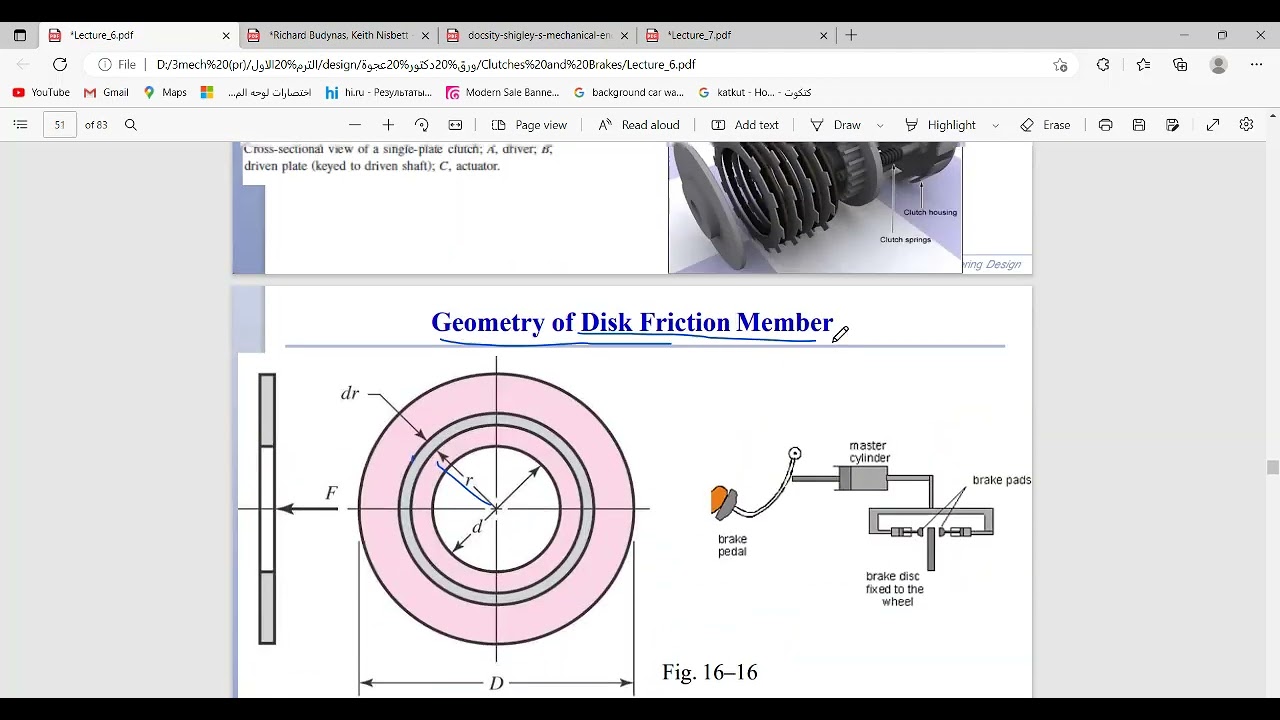Open the Maps bookmark
The width and height of the screenshot is (1280, 720).
tap(165, 92)
